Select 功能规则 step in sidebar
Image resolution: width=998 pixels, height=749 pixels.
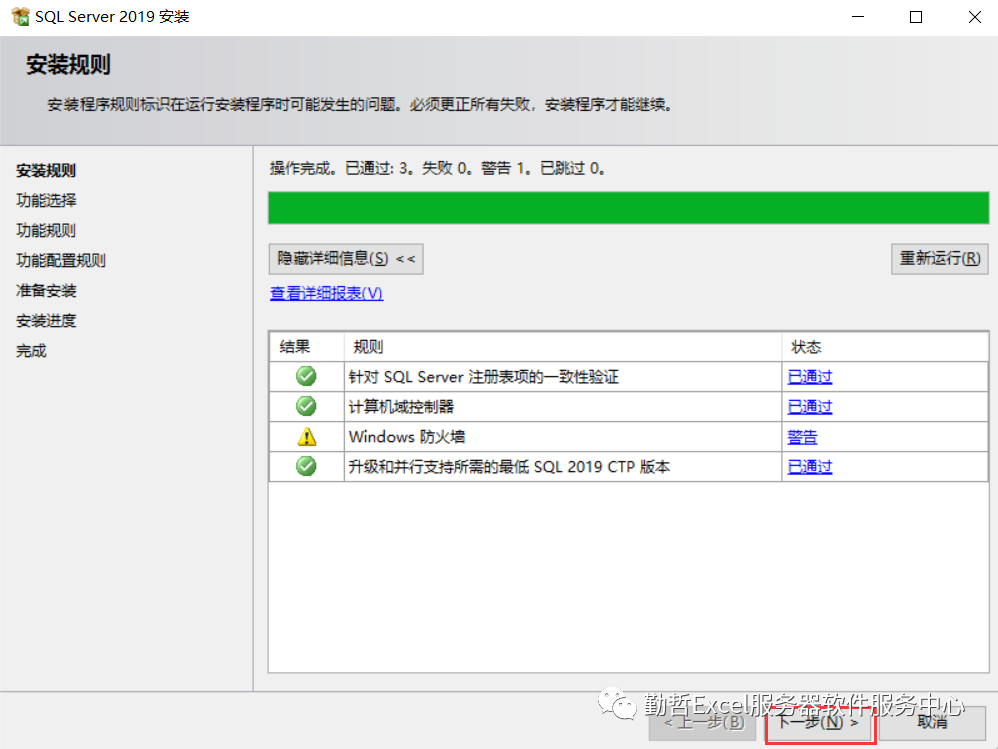pos(46,230)
